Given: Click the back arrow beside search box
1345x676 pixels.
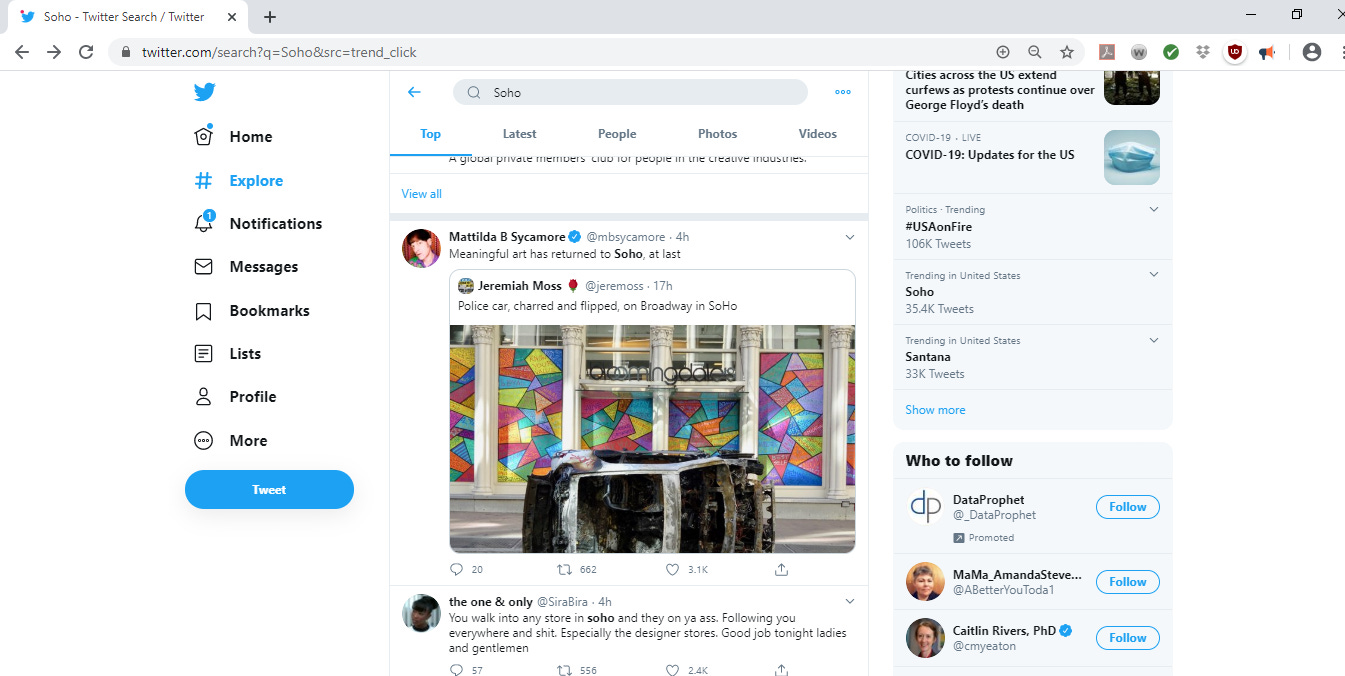Looking at the screenshot, I should pyautogui.click(x=414, y=92).
